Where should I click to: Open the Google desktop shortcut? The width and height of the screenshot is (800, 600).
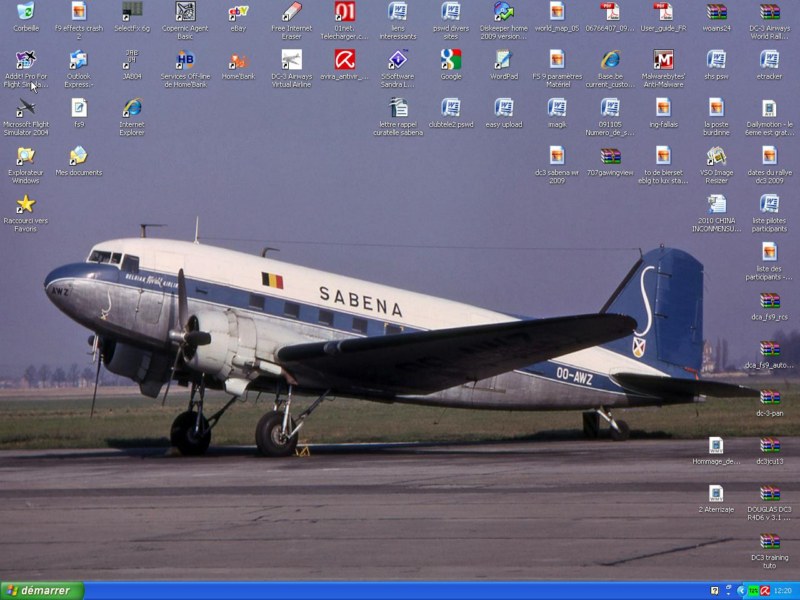pos(451,60)
